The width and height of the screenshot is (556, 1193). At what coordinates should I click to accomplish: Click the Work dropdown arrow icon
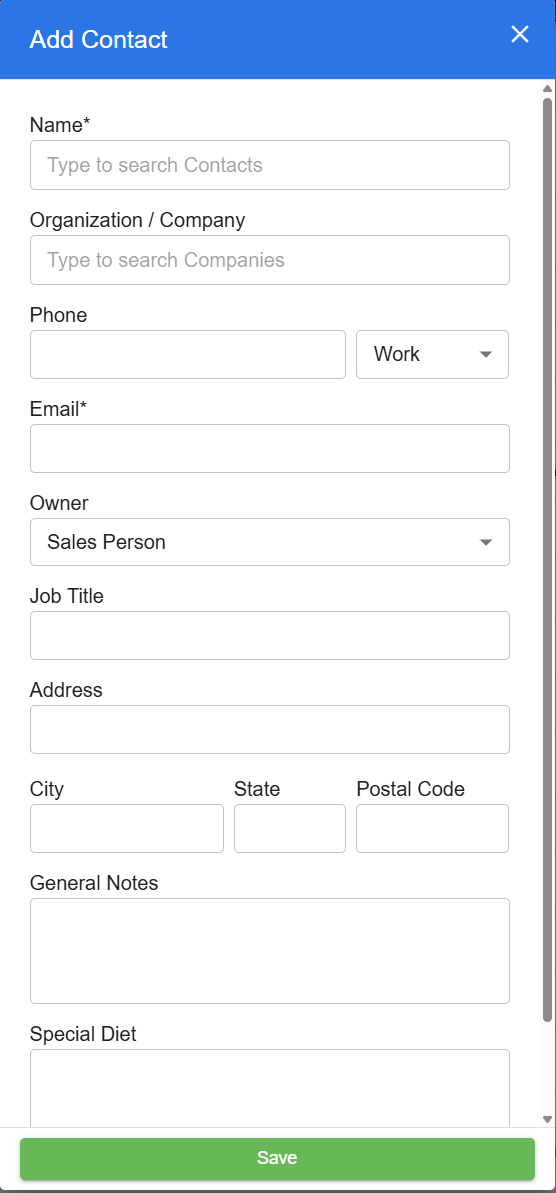point(486,355)
